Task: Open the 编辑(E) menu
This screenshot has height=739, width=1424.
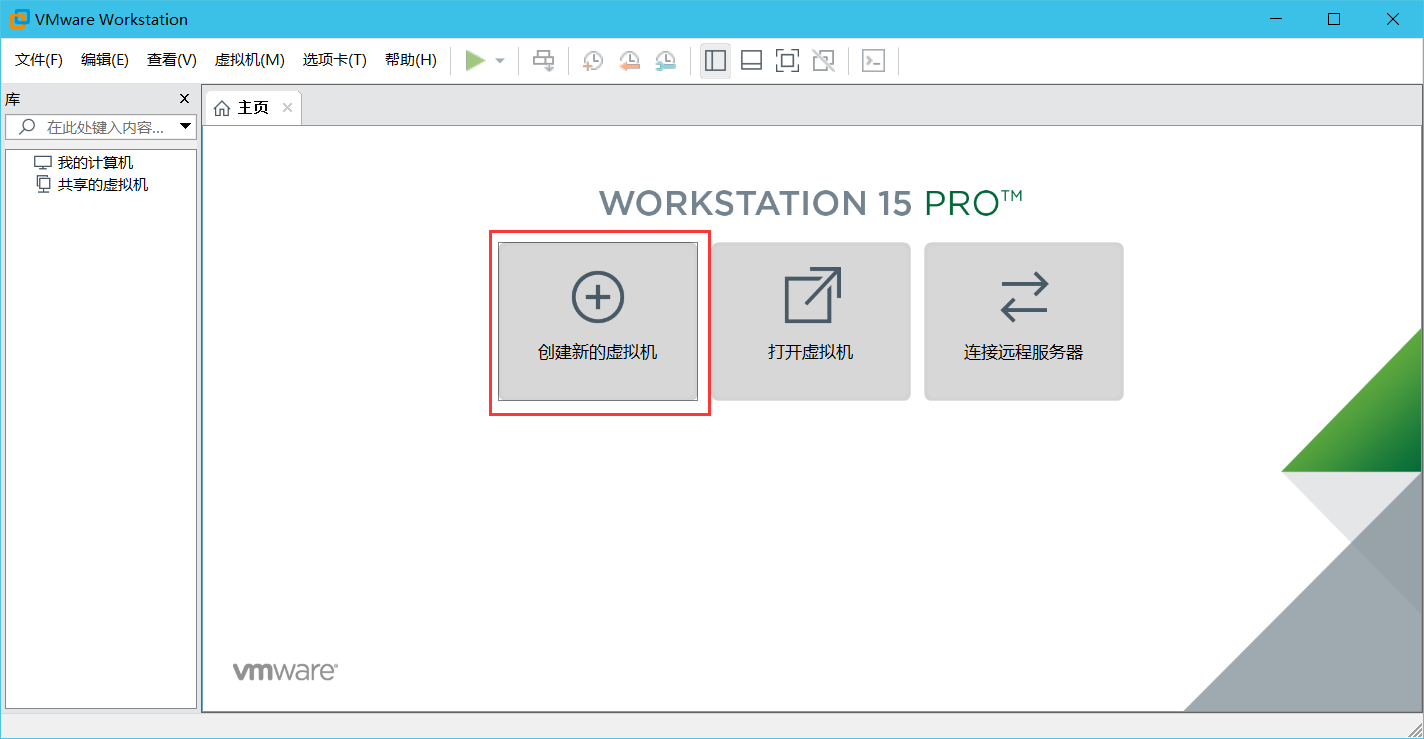Action: (105, 60)
